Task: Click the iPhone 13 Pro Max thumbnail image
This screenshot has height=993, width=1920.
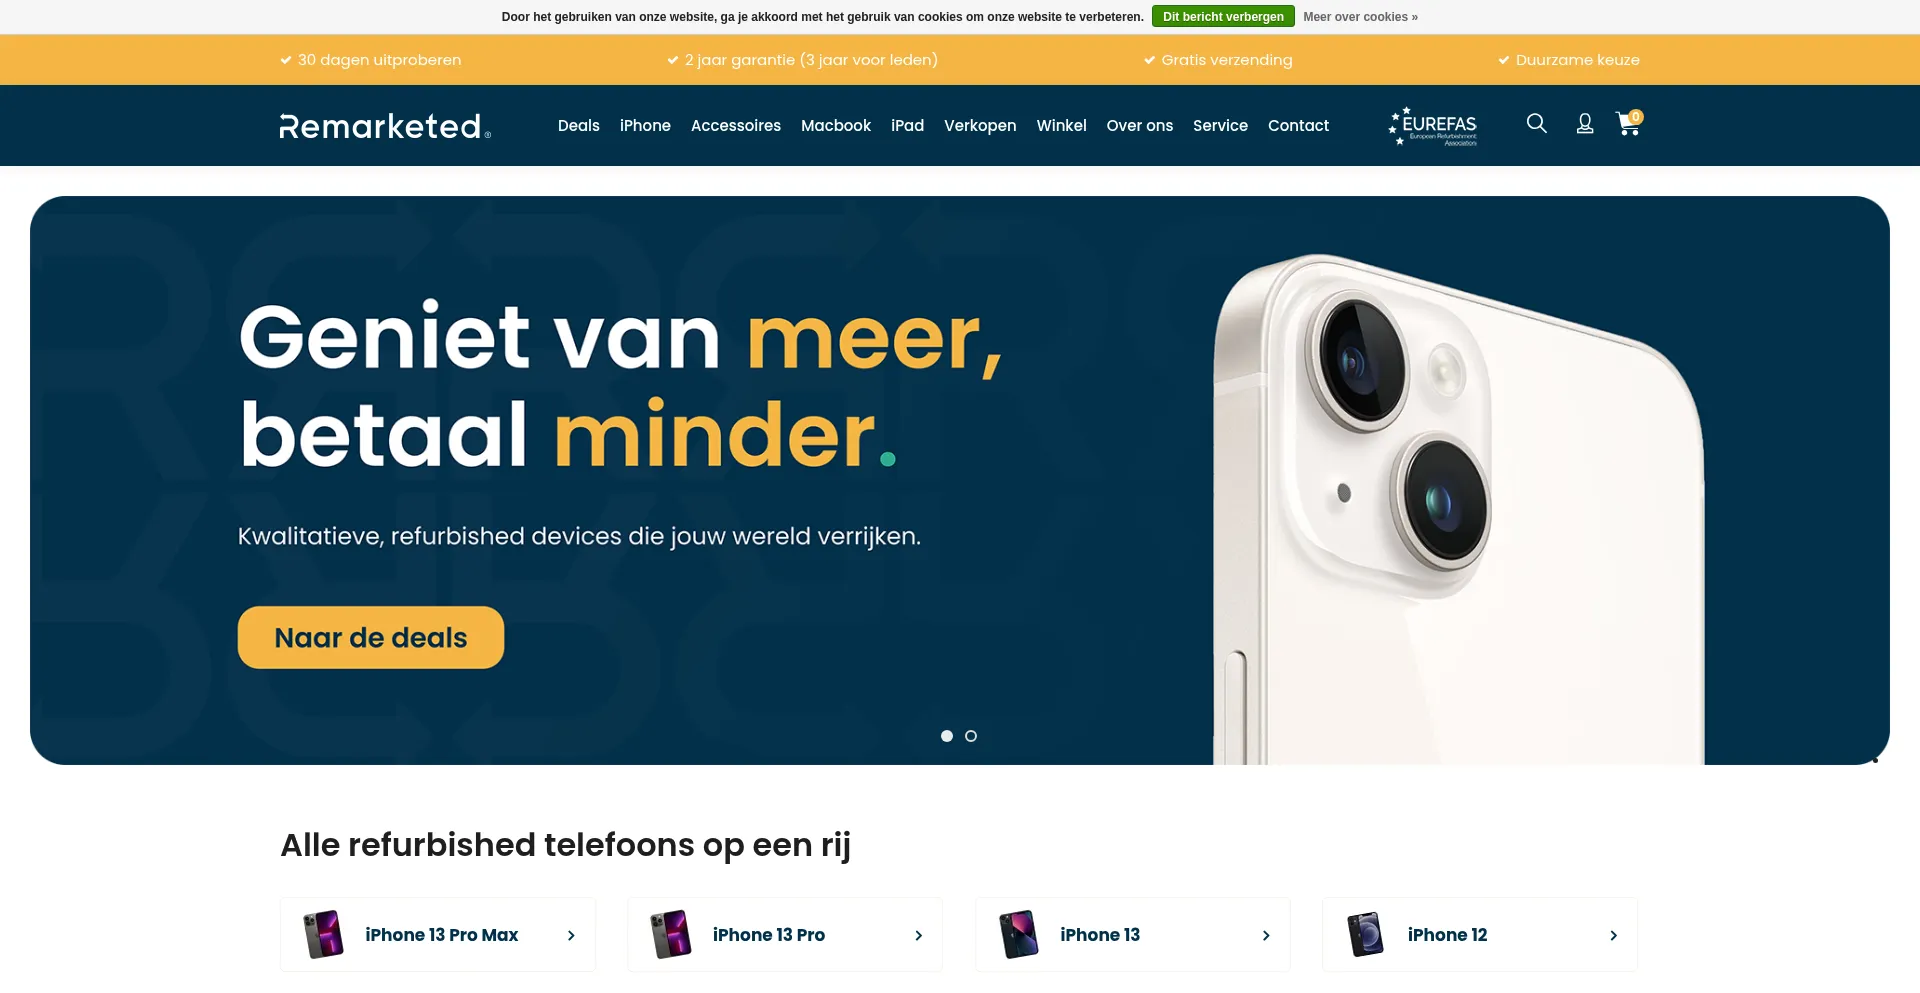Action: 324,935
